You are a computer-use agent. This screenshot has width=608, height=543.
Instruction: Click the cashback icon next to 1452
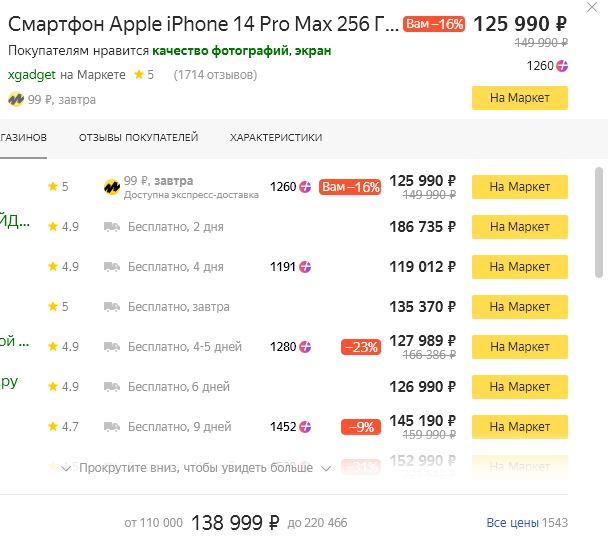(305, 427)
